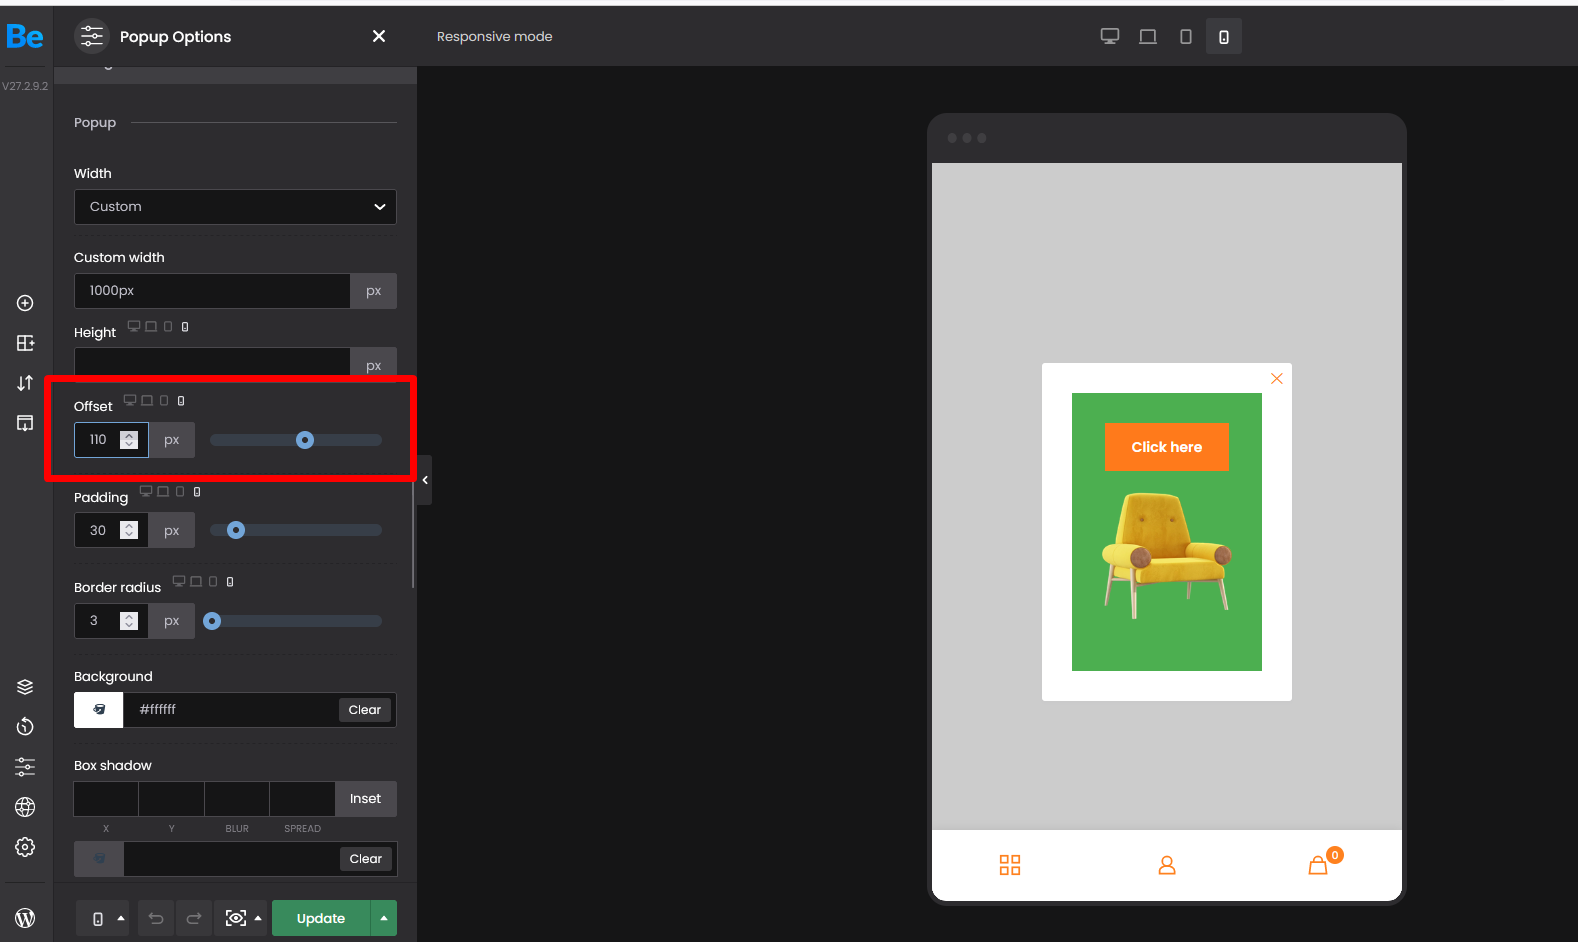
Task: Toggle Border radius tablet device icon
Action: 213,581
